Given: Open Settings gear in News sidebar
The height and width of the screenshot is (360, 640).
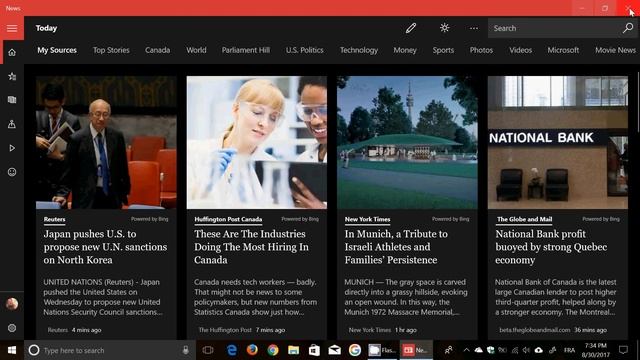Looking at the screenshot, I should [x=12, y=328].
